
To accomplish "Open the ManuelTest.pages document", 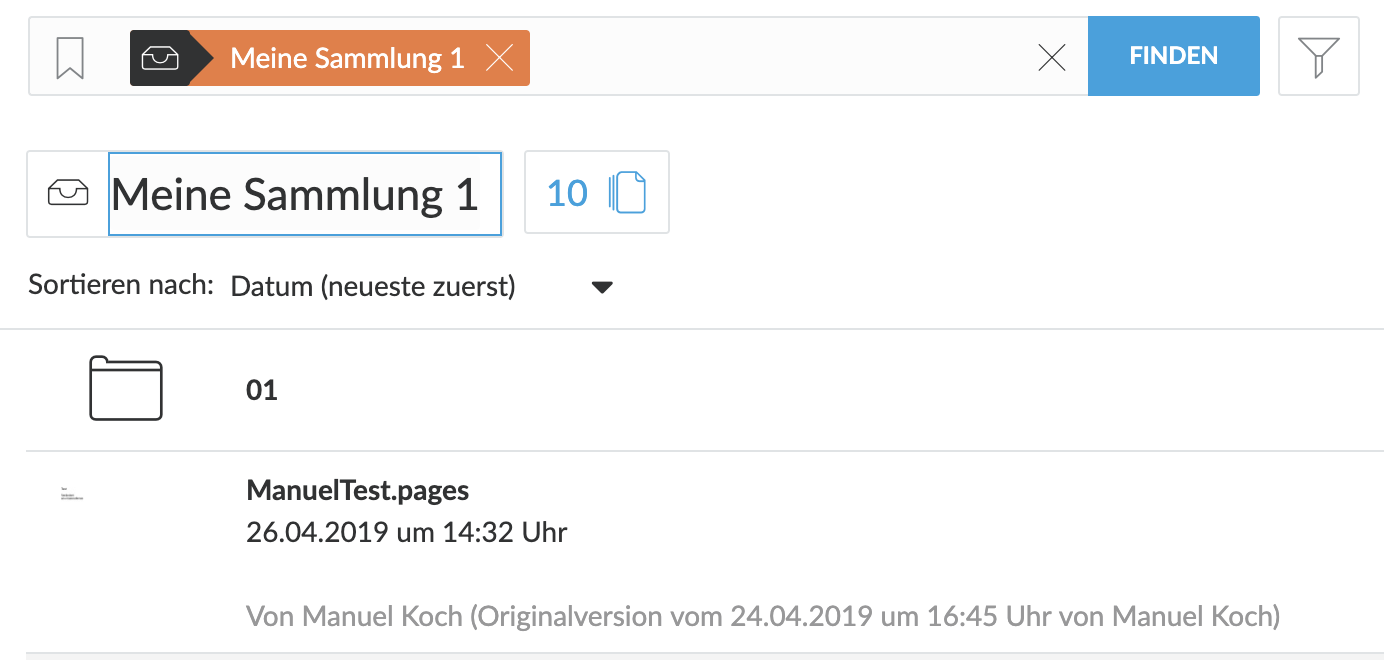I will 358,490.
